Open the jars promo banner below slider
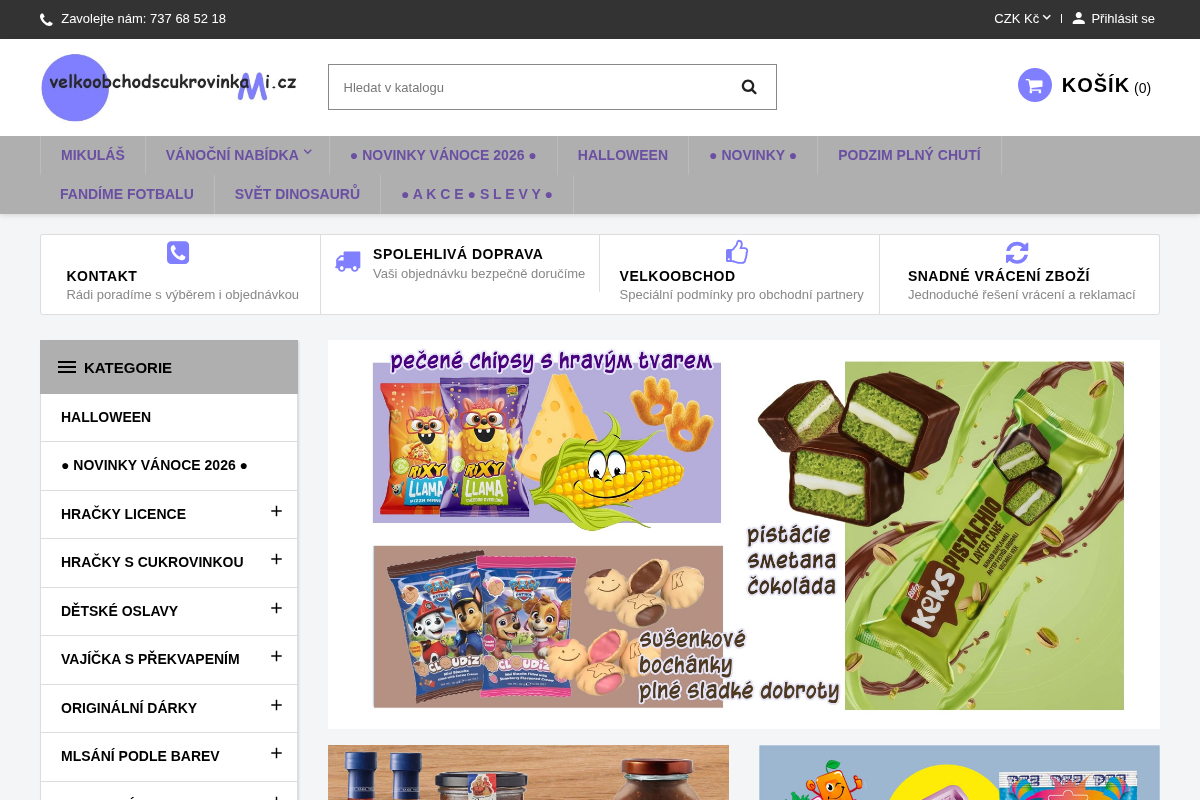 pyautogui.click(x=528, y=772)
